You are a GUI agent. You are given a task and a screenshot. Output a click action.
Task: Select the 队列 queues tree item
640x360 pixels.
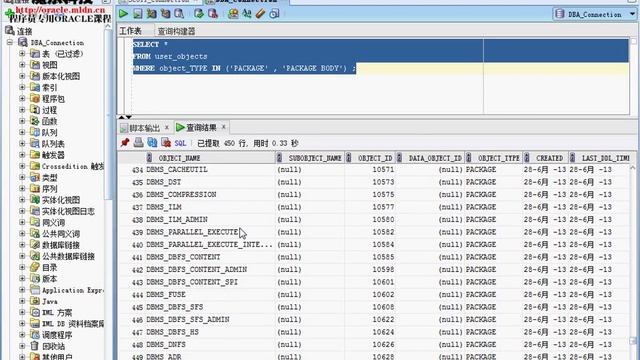point(49,133)
